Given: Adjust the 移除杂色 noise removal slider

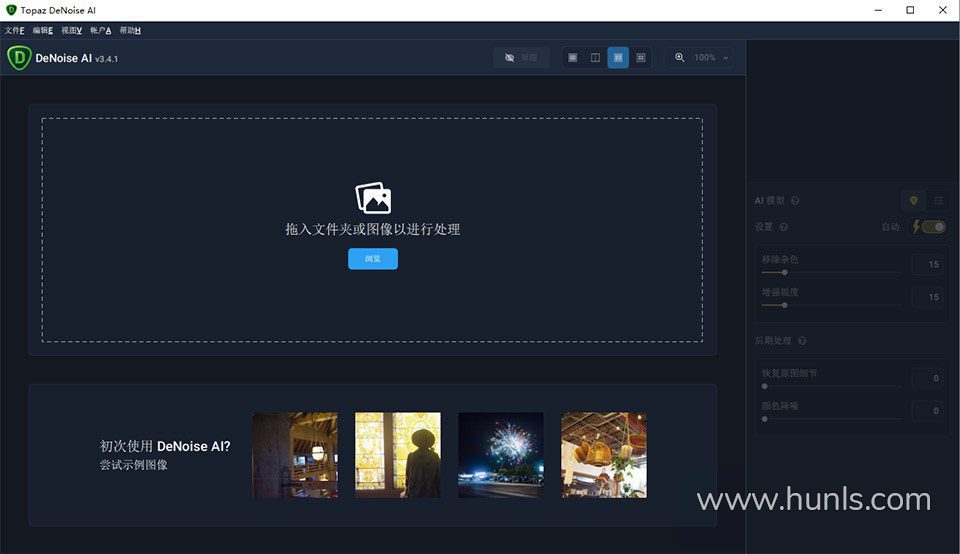Looking at the screenshot, I should (831, 272).
